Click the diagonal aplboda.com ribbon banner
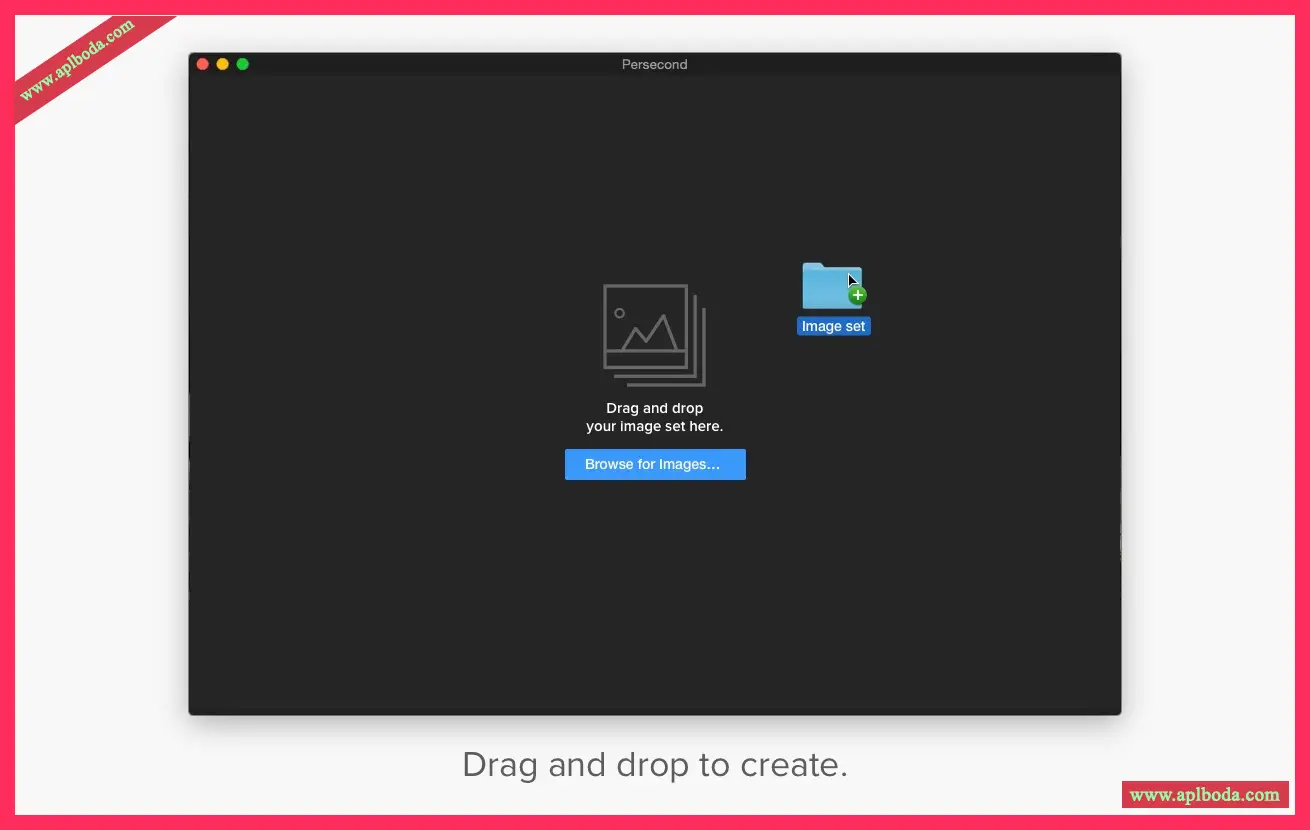 pos(78,60)
